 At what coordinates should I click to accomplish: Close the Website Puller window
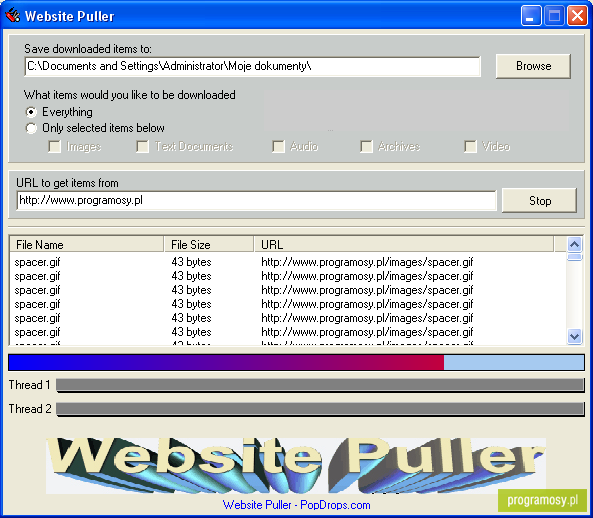tap(577, 16)
